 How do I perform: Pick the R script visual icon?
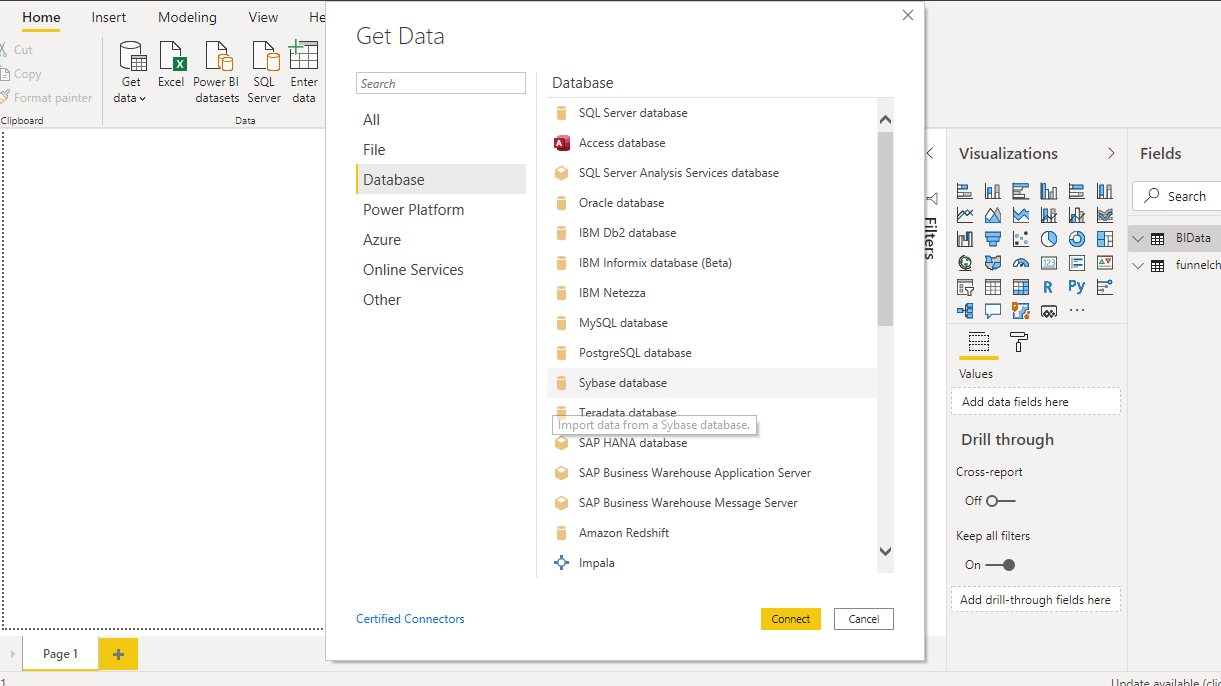[x=1048, y=287]
